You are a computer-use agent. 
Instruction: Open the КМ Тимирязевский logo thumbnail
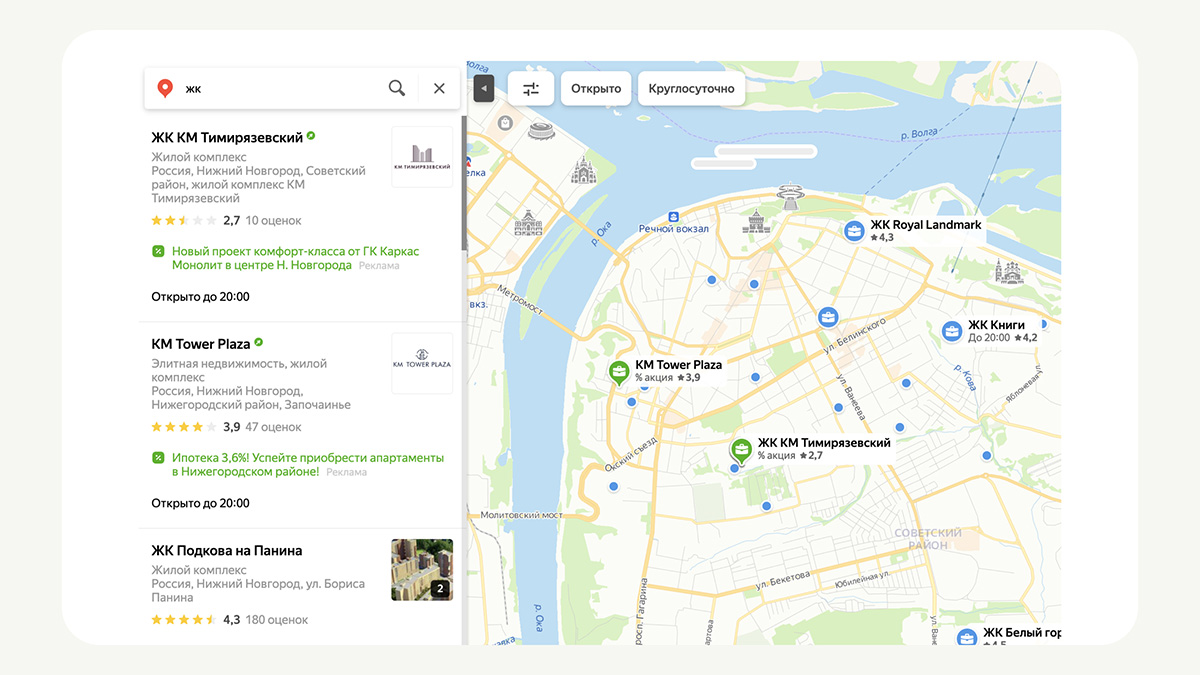pos(422,157)
